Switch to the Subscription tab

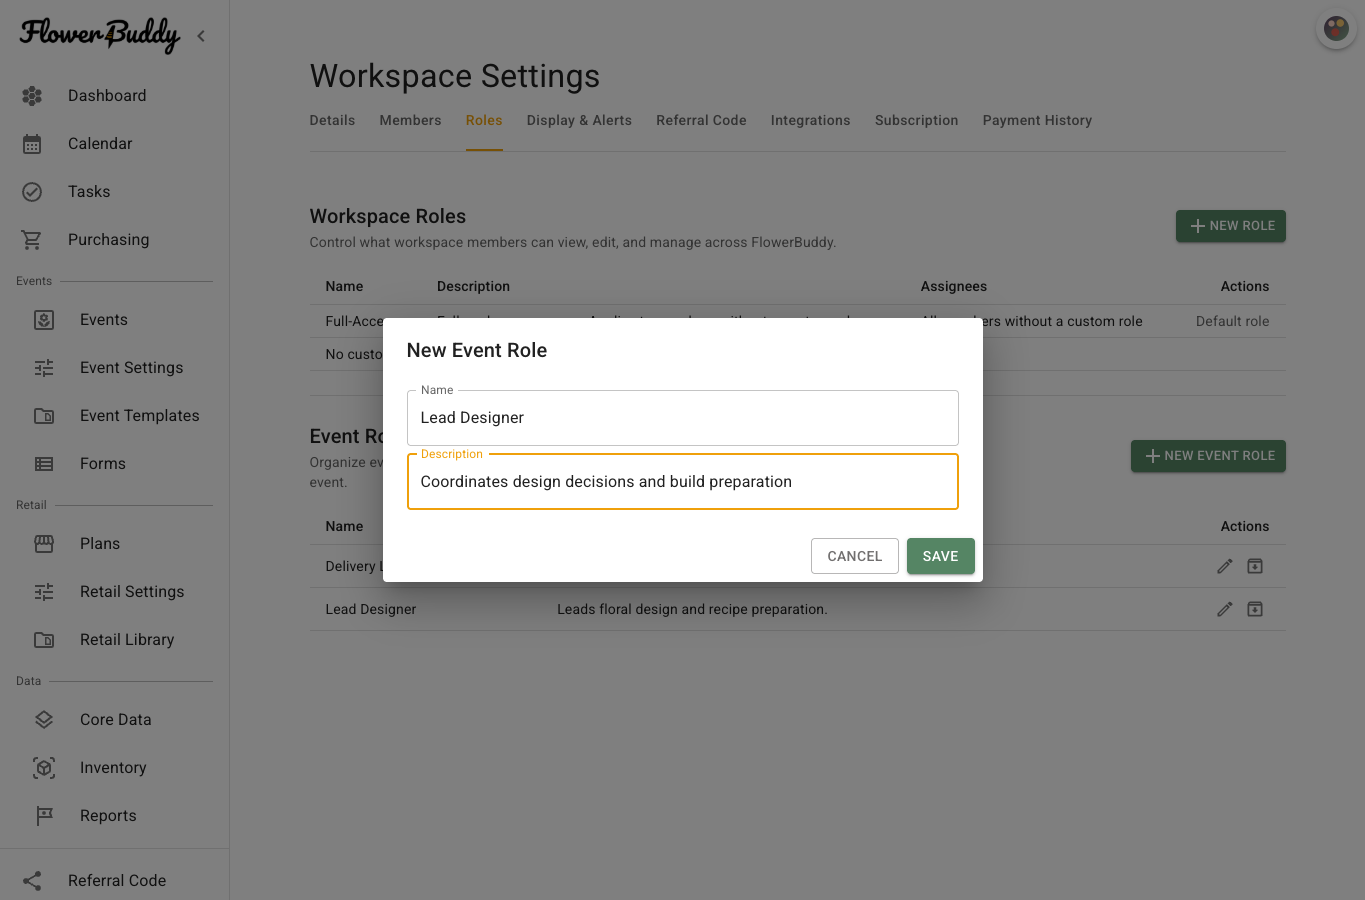pyautogui.click(x=916, y=120)
